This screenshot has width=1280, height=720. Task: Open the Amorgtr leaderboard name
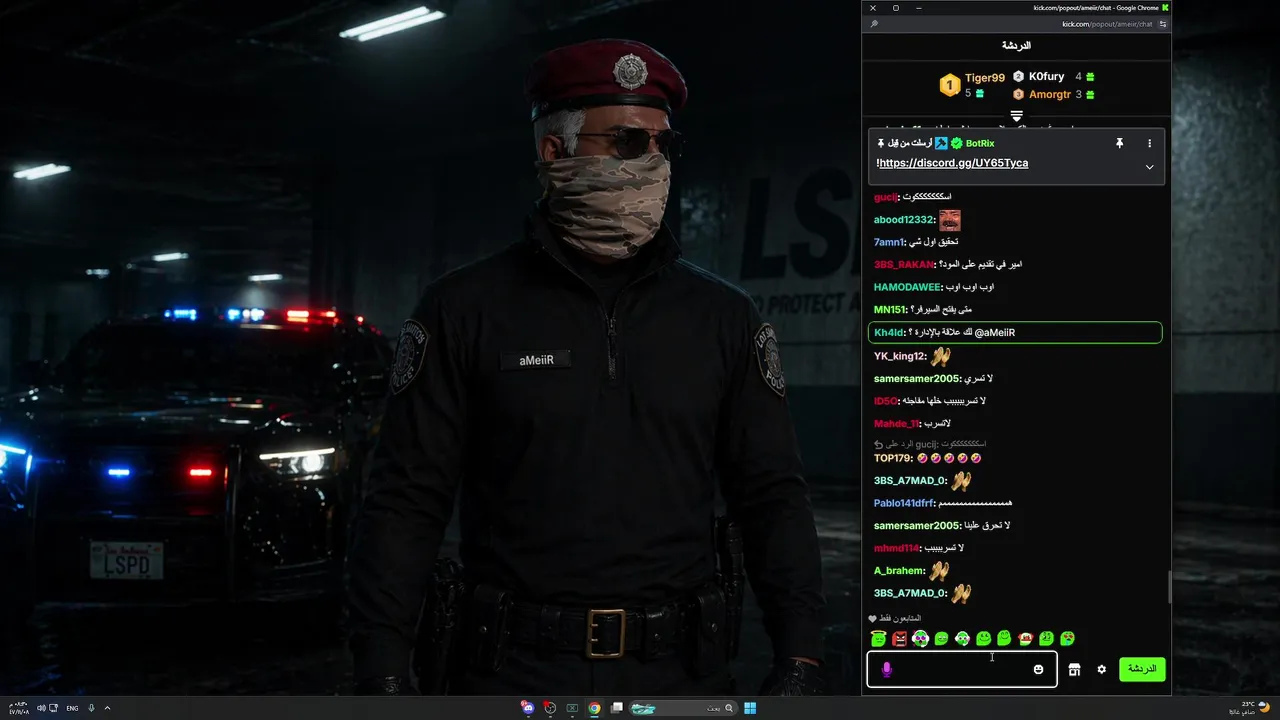[1050, 94]
